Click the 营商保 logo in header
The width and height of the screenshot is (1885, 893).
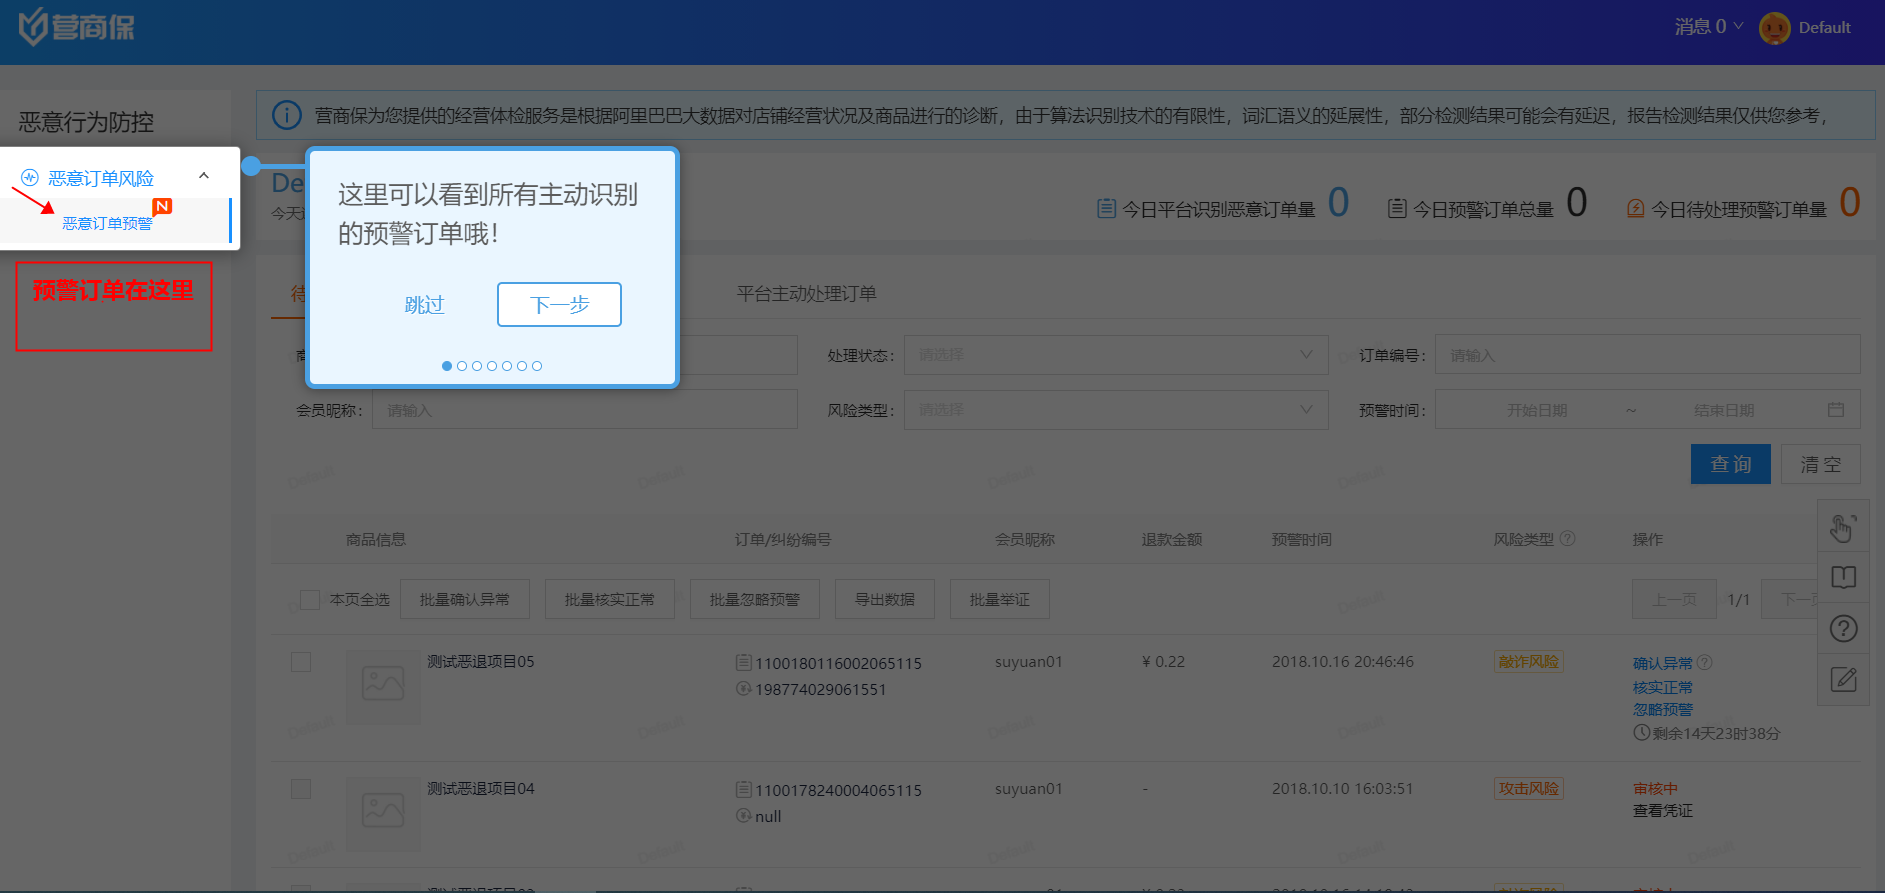click(77, 27)
